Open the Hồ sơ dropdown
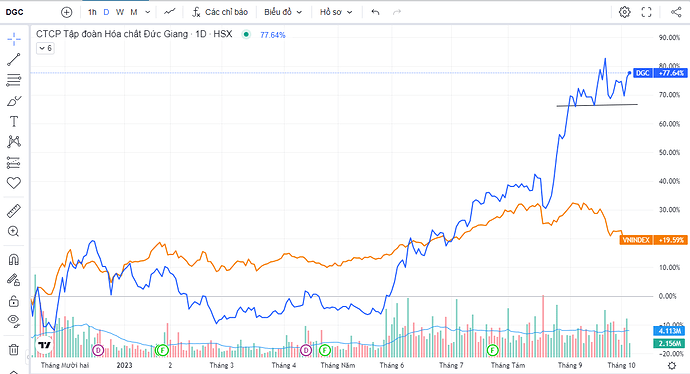The height and width of the screenshot is (374, 690). (336, 12)
